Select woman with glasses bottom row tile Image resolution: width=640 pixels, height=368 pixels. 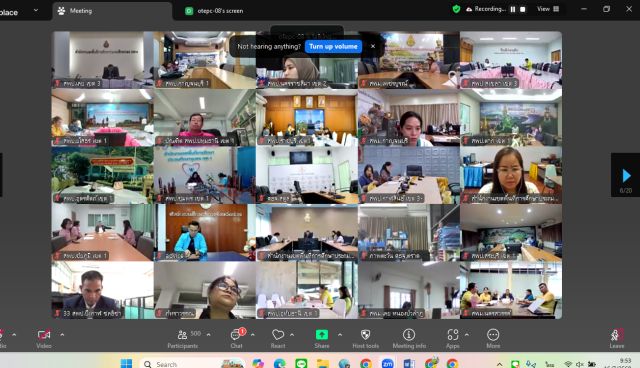205,290
